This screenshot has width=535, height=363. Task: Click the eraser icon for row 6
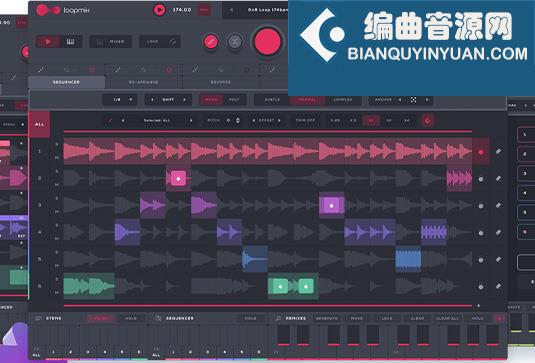pos(498,286)
